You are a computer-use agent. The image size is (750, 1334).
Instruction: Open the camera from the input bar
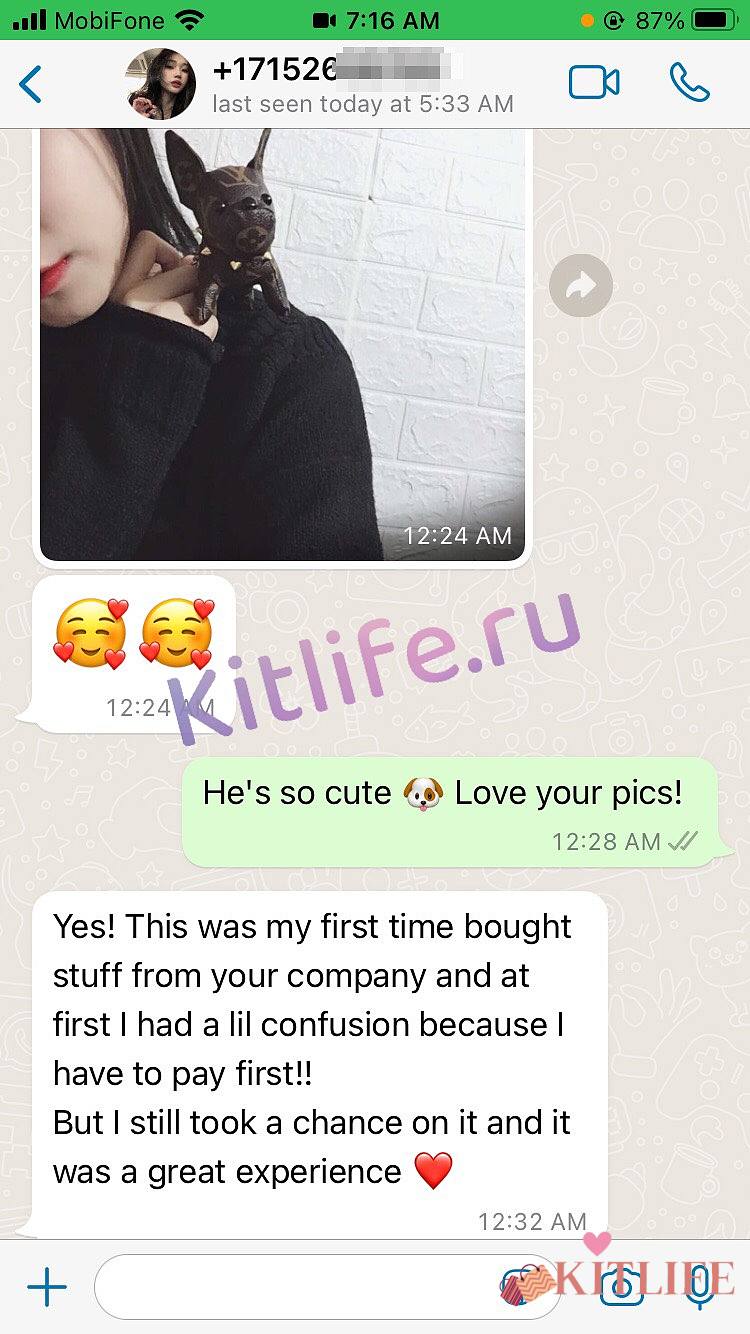[621, 1287]
